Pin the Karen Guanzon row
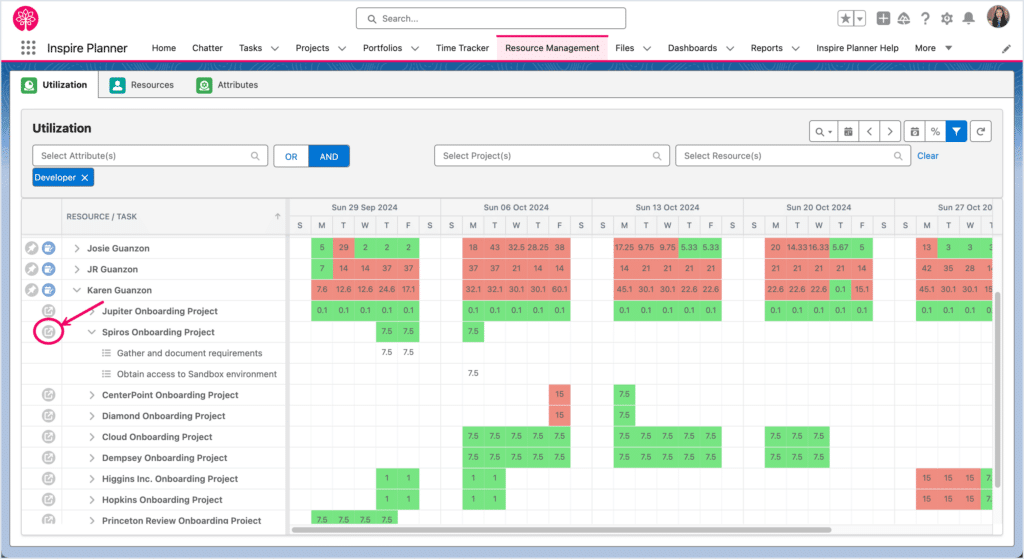 31,290
